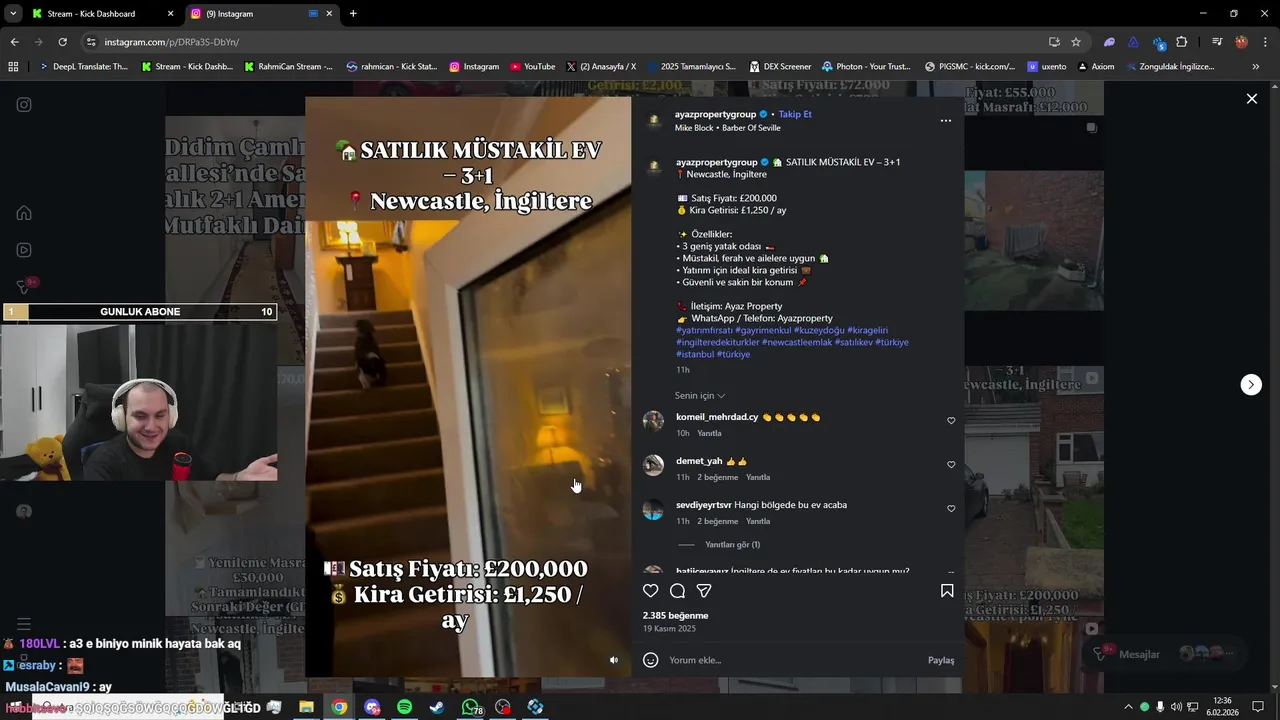Close the Instagram post overlay

coord(1251,98)
